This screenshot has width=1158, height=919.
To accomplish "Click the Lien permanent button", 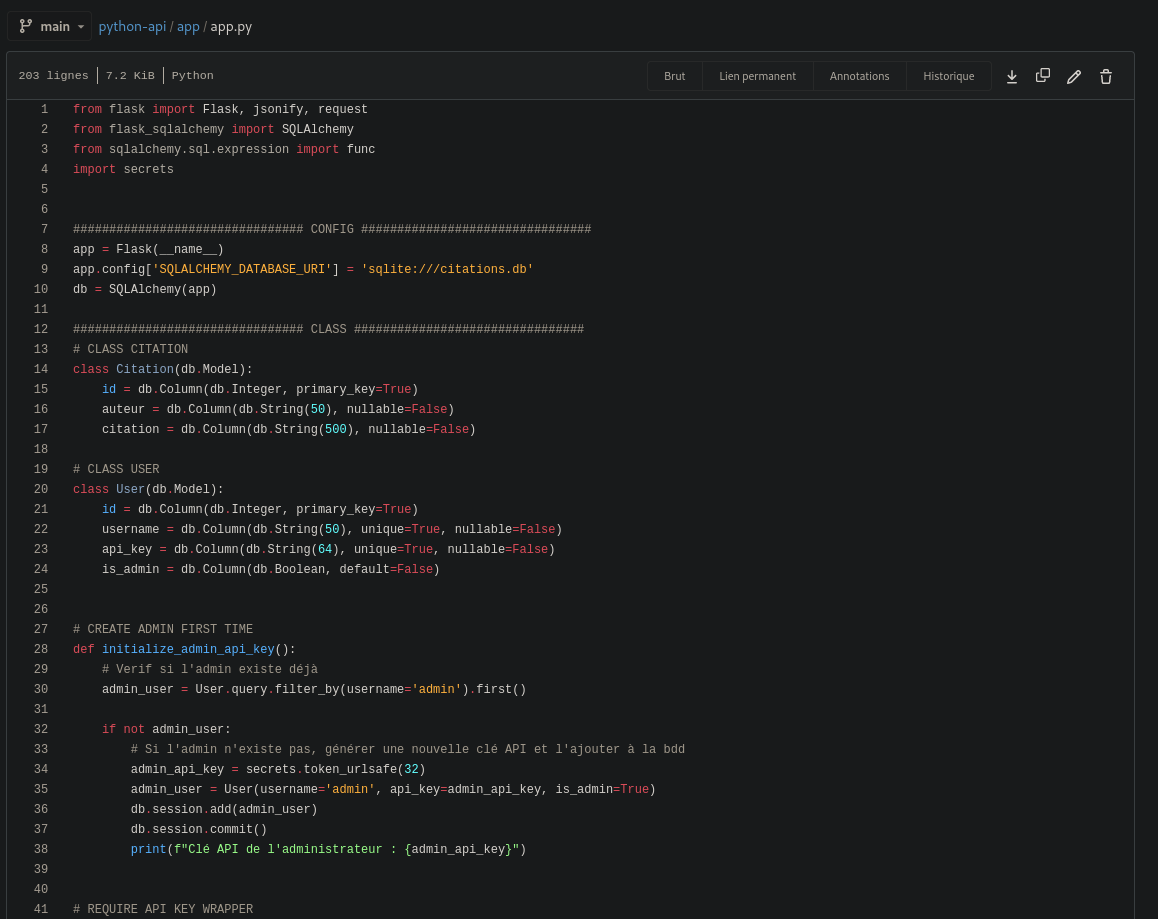I will pyautogui.click(x=757, y=76).
